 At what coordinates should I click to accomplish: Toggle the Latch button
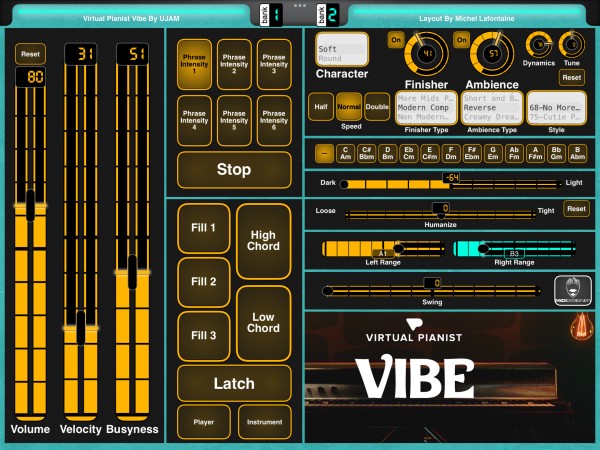[x=234, y=383]
